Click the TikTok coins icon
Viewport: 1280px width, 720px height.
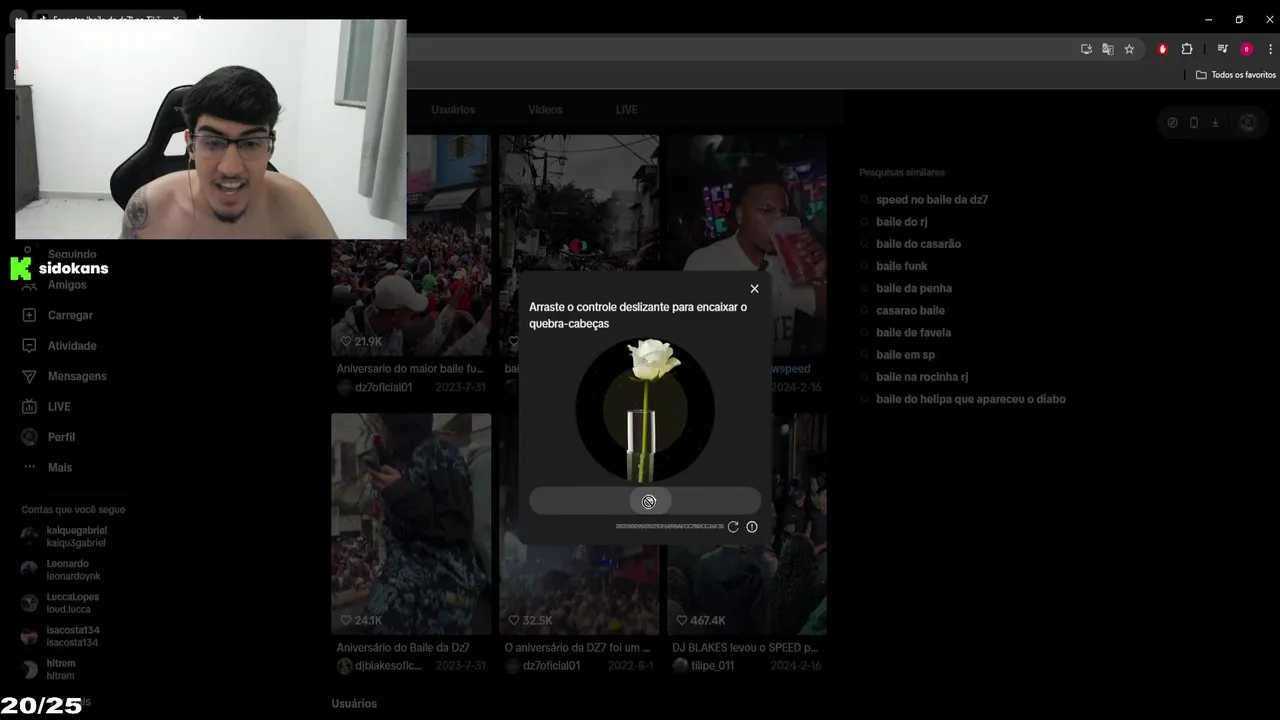(1173, 123)
